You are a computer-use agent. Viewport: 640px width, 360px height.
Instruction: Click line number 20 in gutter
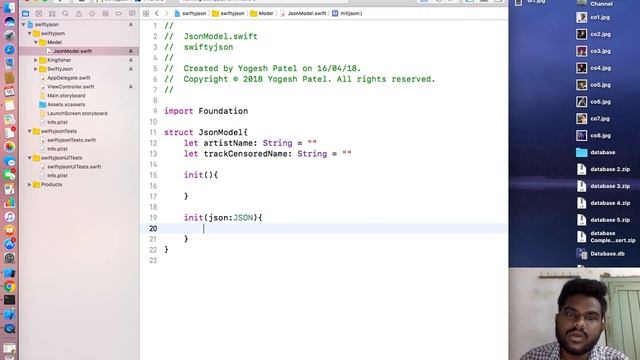click(153, 229)
